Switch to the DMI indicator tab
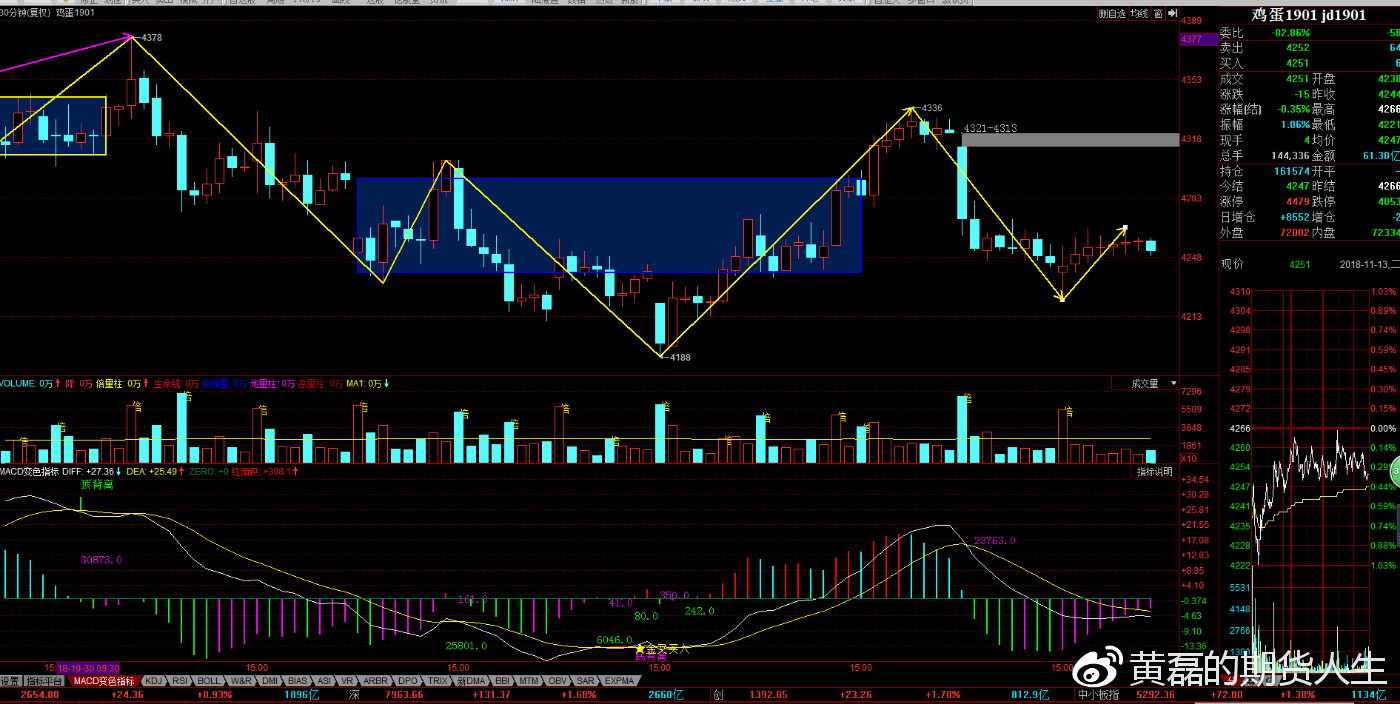The width and height of the screenshot is (1400, 704). click(270, 681)
